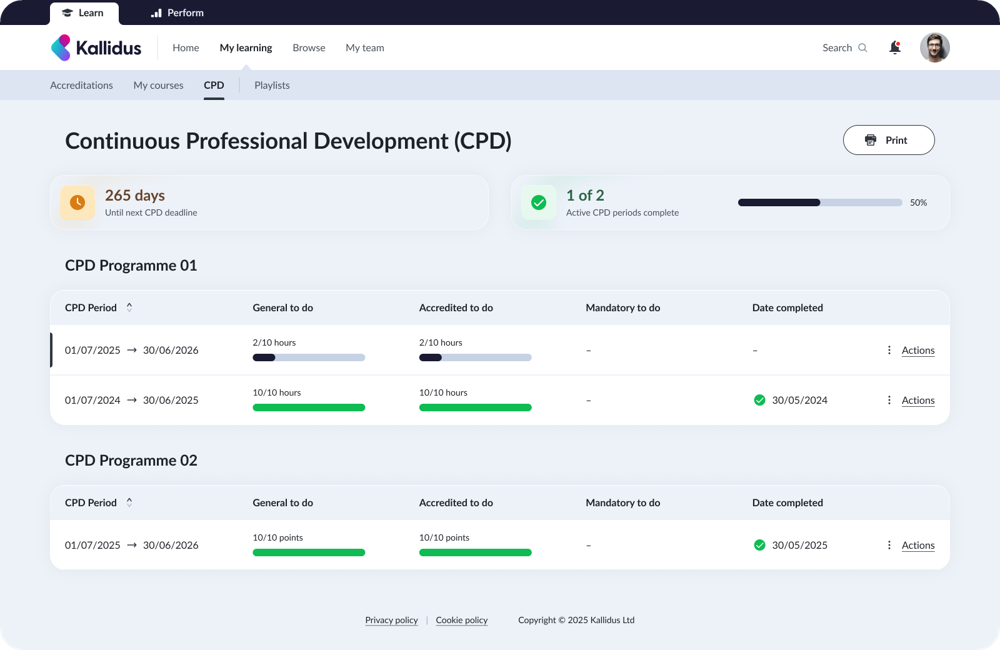1000x650 pixels.
Task: Open the Privacy policy link
Action: point(391,620)
